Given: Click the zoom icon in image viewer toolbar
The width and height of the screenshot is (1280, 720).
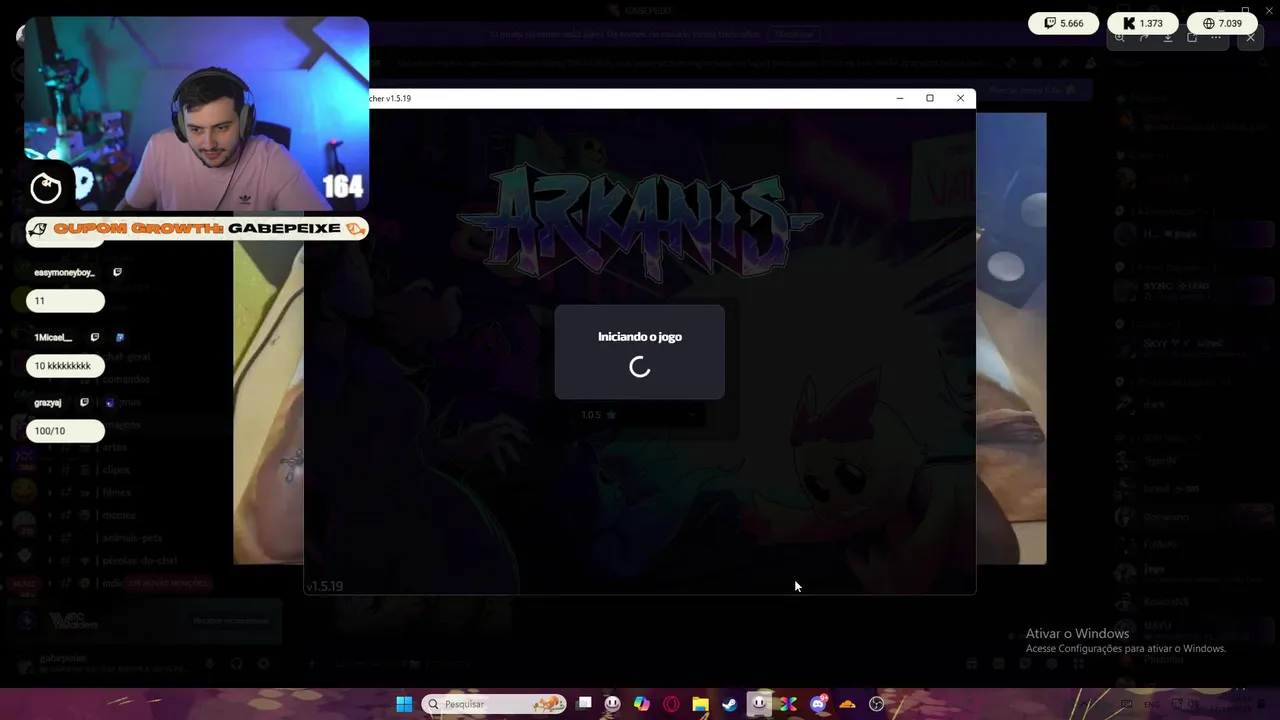Looking at the screenshot, I should 1120,38.
